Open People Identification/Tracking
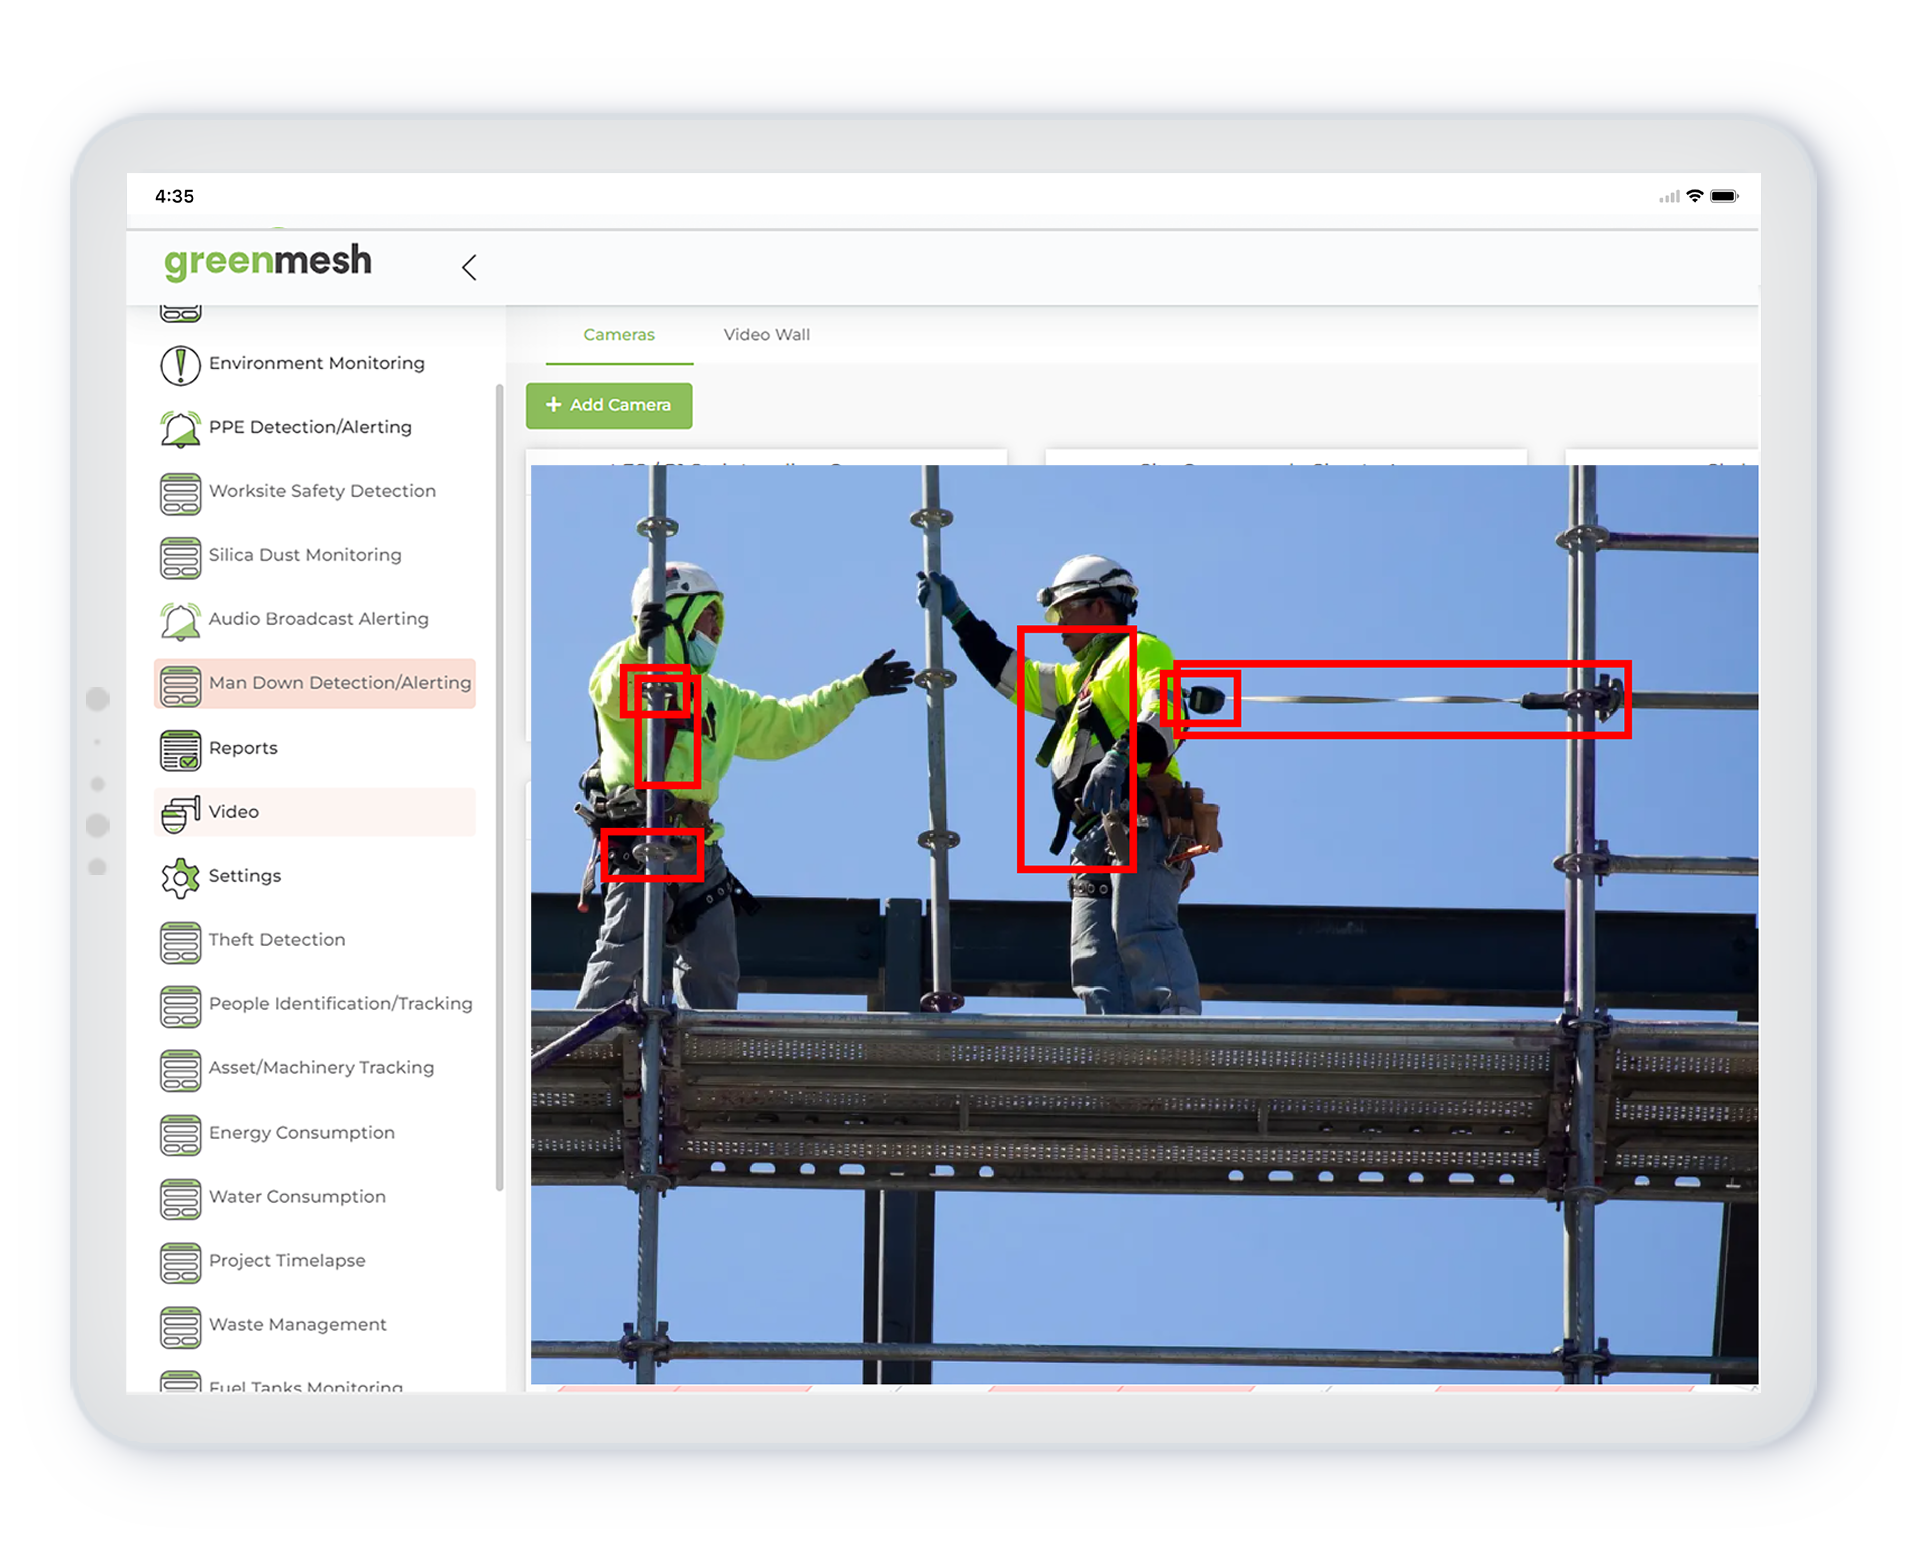Image resolution: width=1920 pixels, height=1547 pixels. (340, 1004)
